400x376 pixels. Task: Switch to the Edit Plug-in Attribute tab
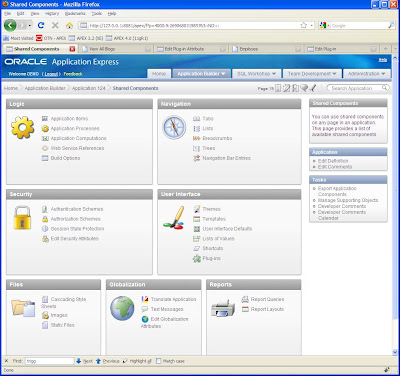[x=191, y=49]
